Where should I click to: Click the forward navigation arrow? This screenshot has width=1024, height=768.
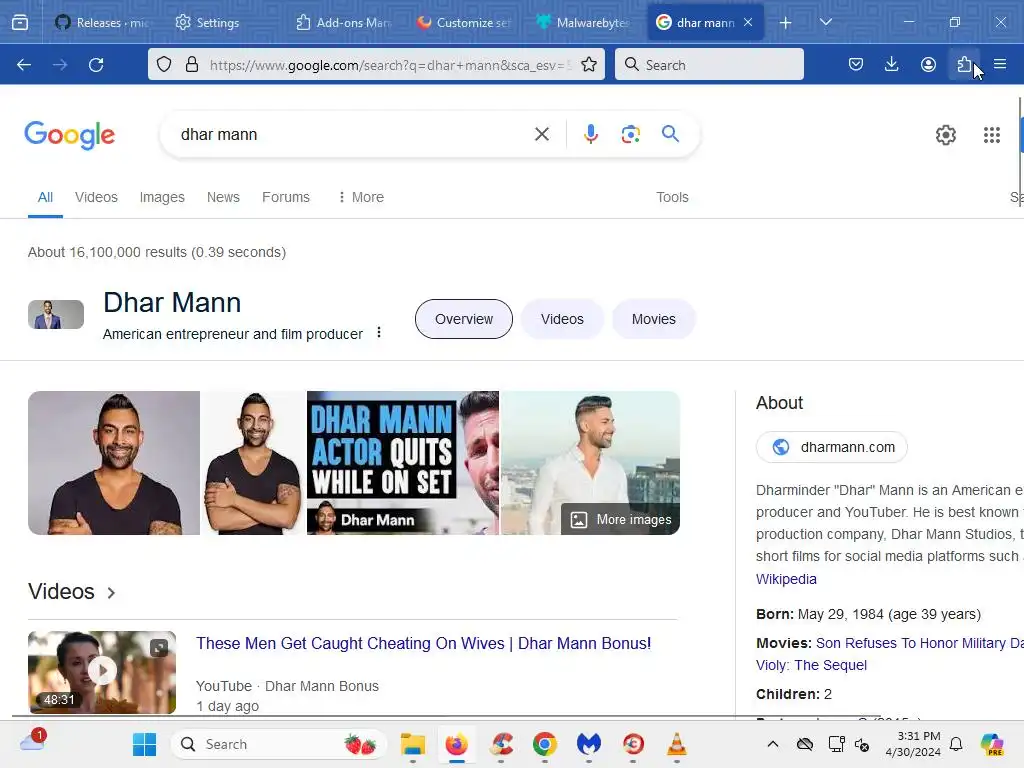(60, 65)
